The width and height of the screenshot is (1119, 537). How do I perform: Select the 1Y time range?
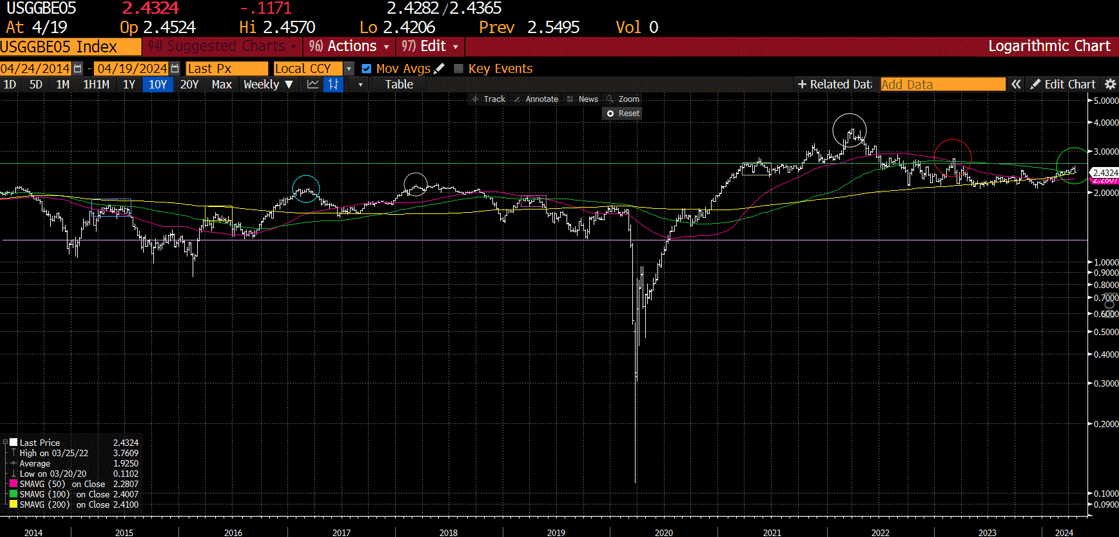[x=128, y=84]
